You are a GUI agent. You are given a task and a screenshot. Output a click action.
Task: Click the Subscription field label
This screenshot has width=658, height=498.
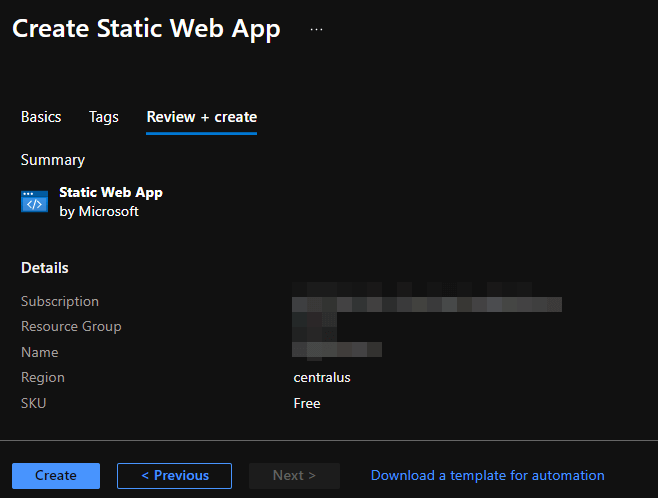click(x=60, y=301)
